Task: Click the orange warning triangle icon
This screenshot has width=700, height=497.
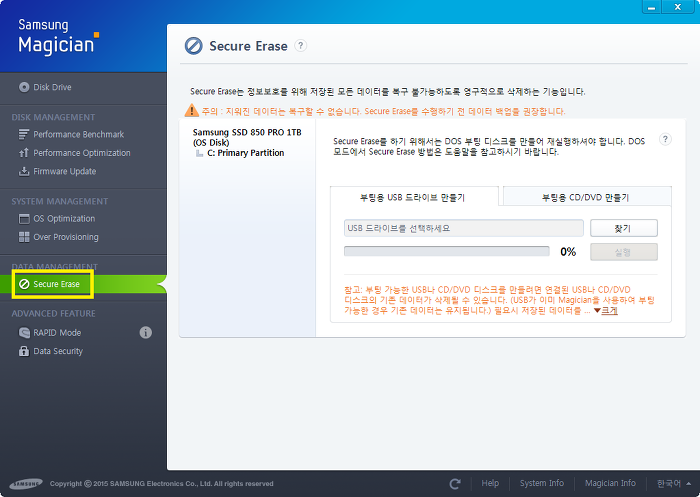Action: click(x=192, y=110)
